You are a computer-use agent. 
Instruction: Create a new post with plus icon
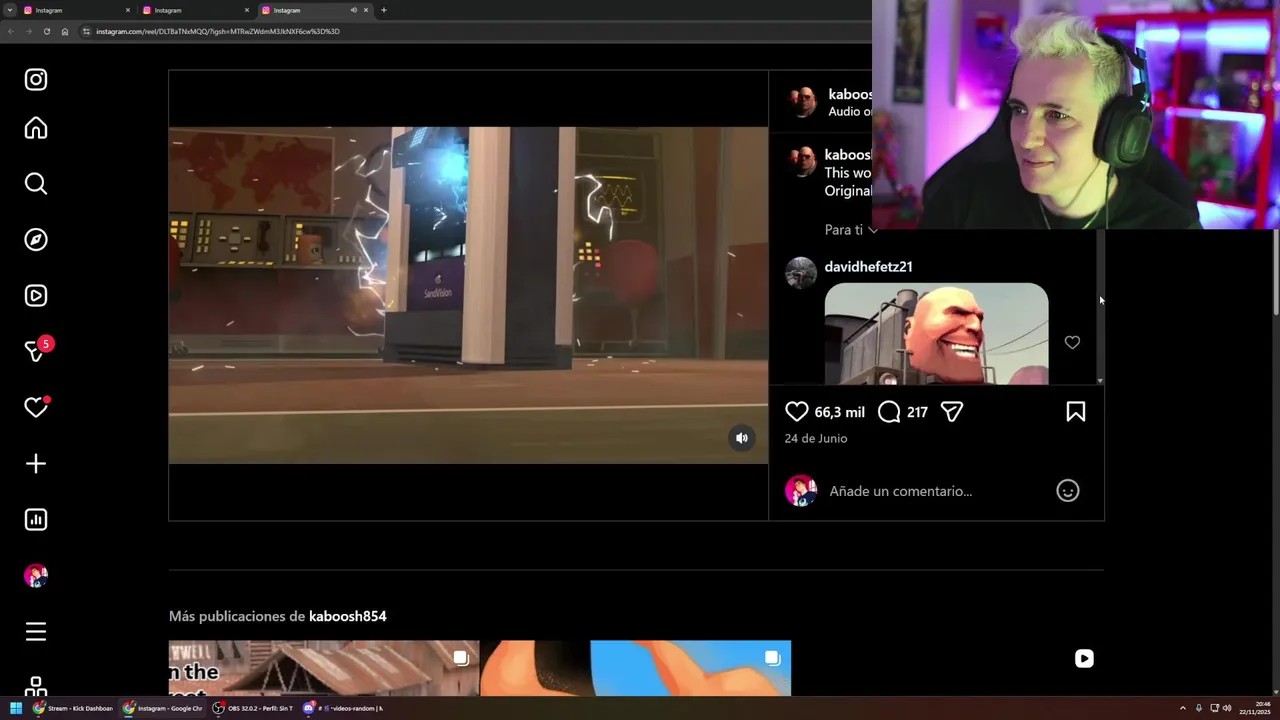click(x=36, y=464)
